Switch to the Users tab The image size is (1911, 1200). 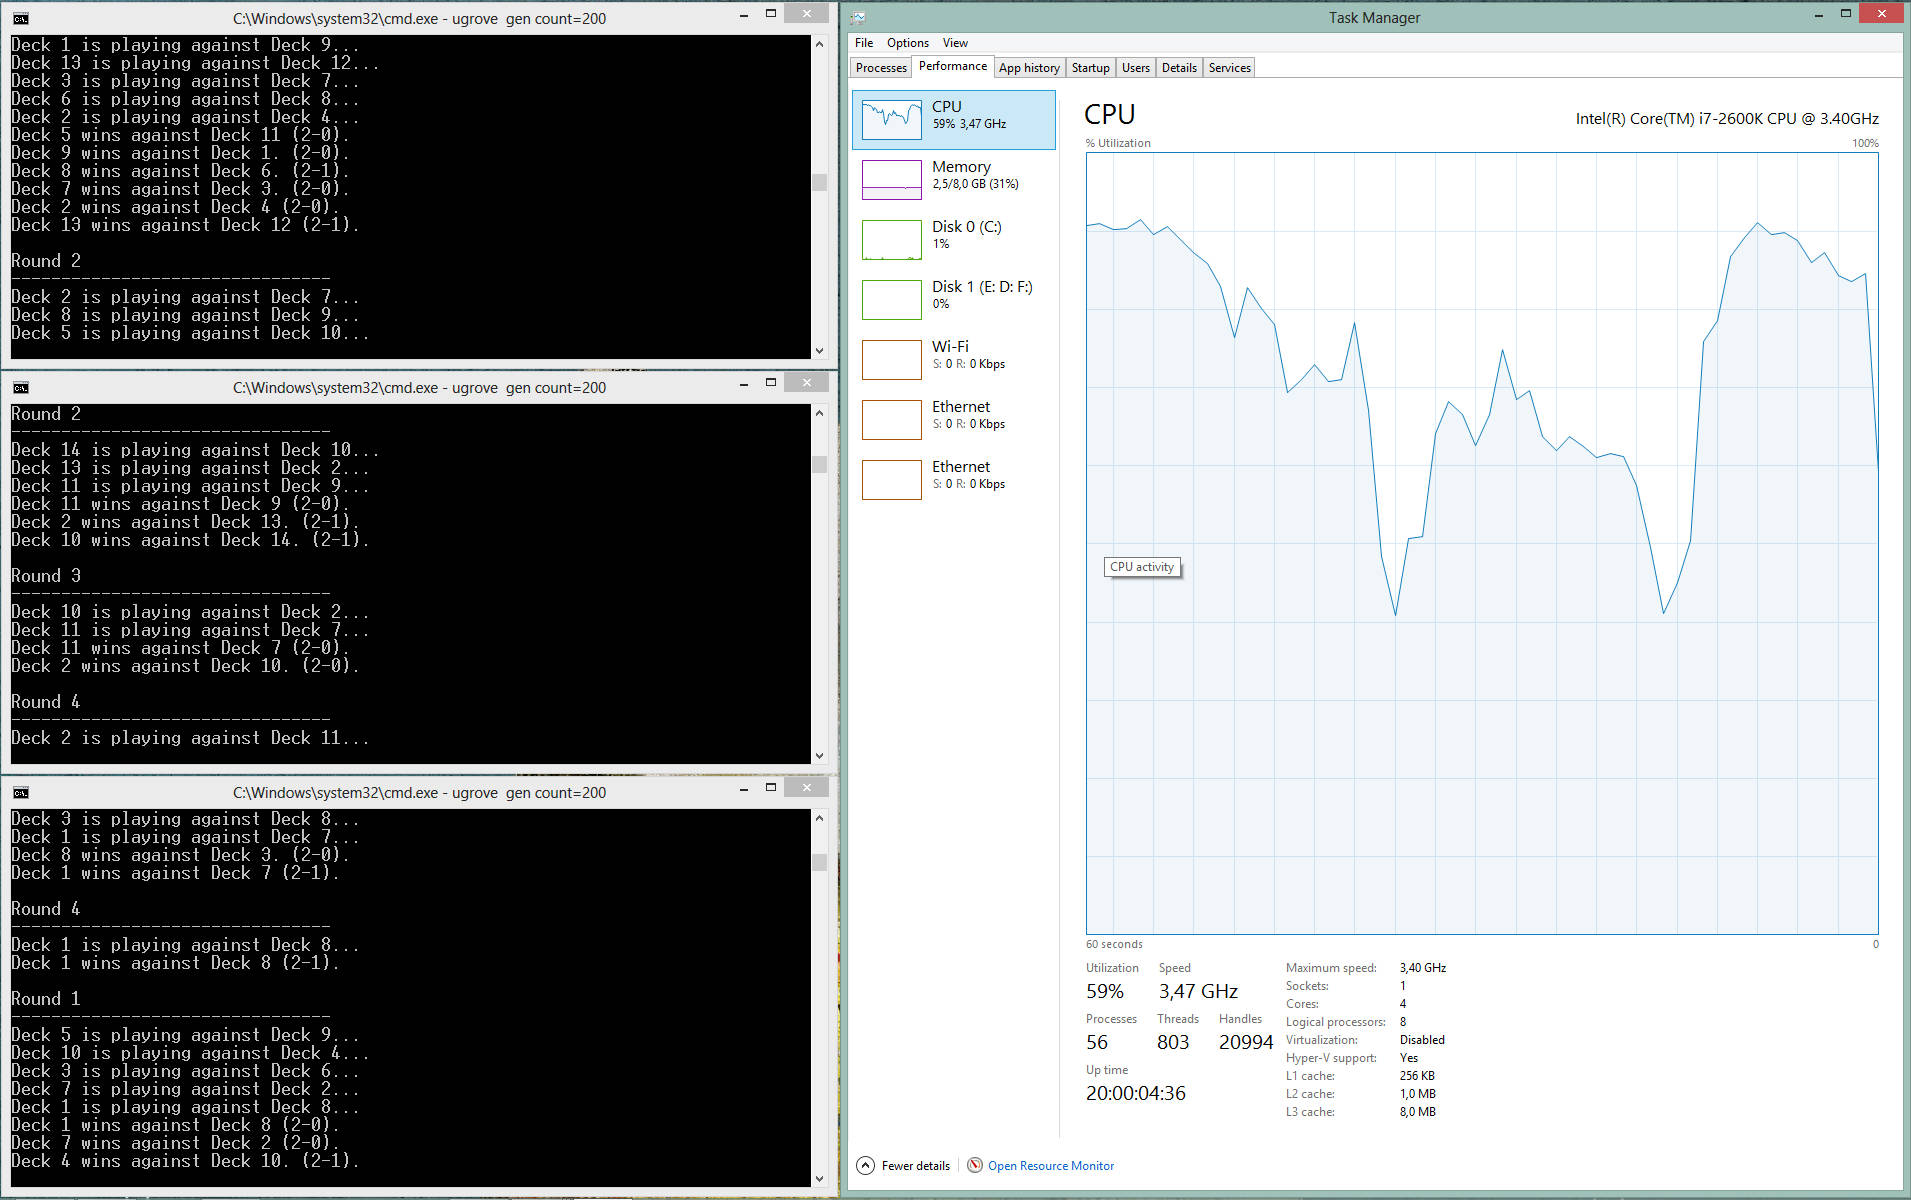click(x=1135, y=68)
